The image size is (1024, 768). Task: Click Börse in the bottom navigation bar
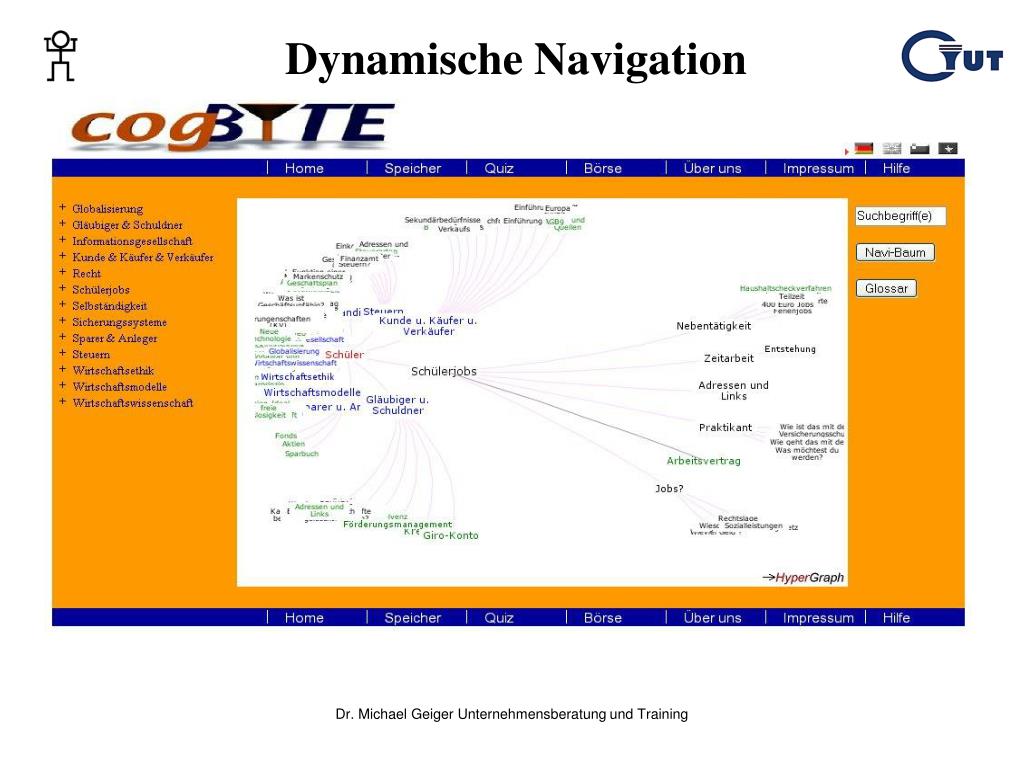(x=603, y=618)
